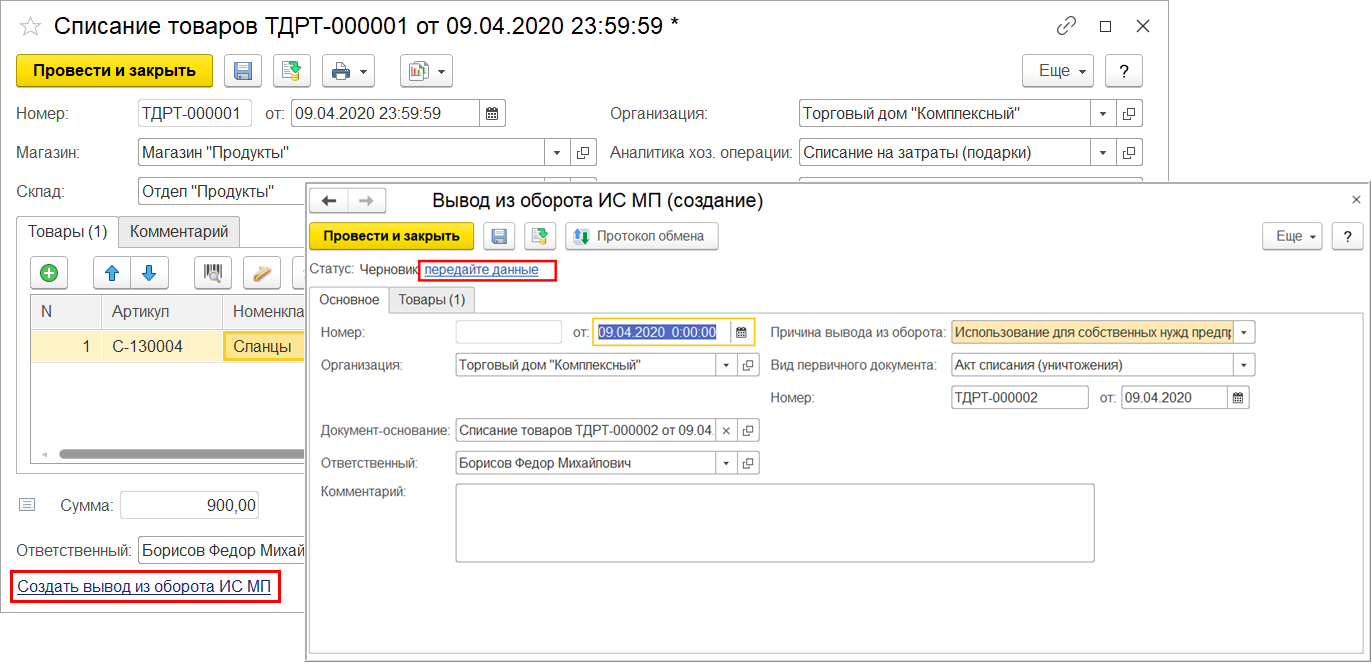
Task: Click post document icon in Списание товаров toolbar
Action: click(x=292, y=71)
